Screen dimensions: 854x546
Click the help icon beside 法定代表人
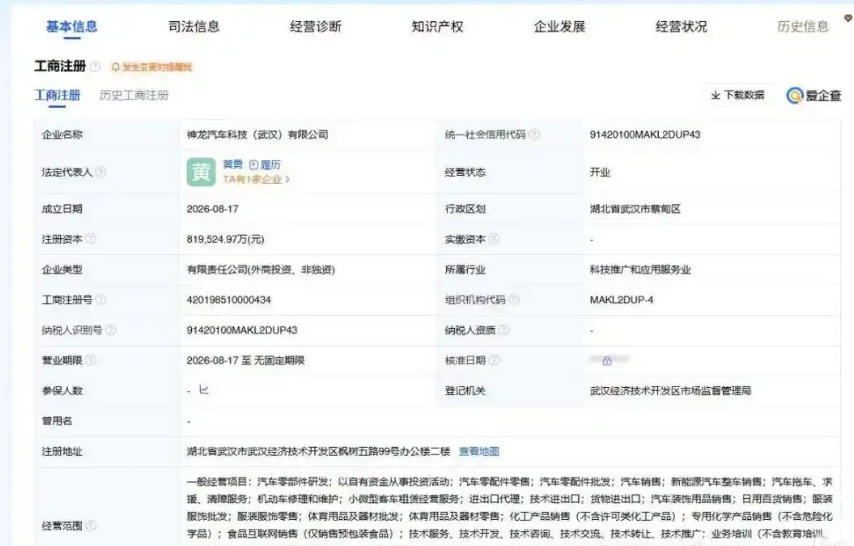[x=101, y=172]
